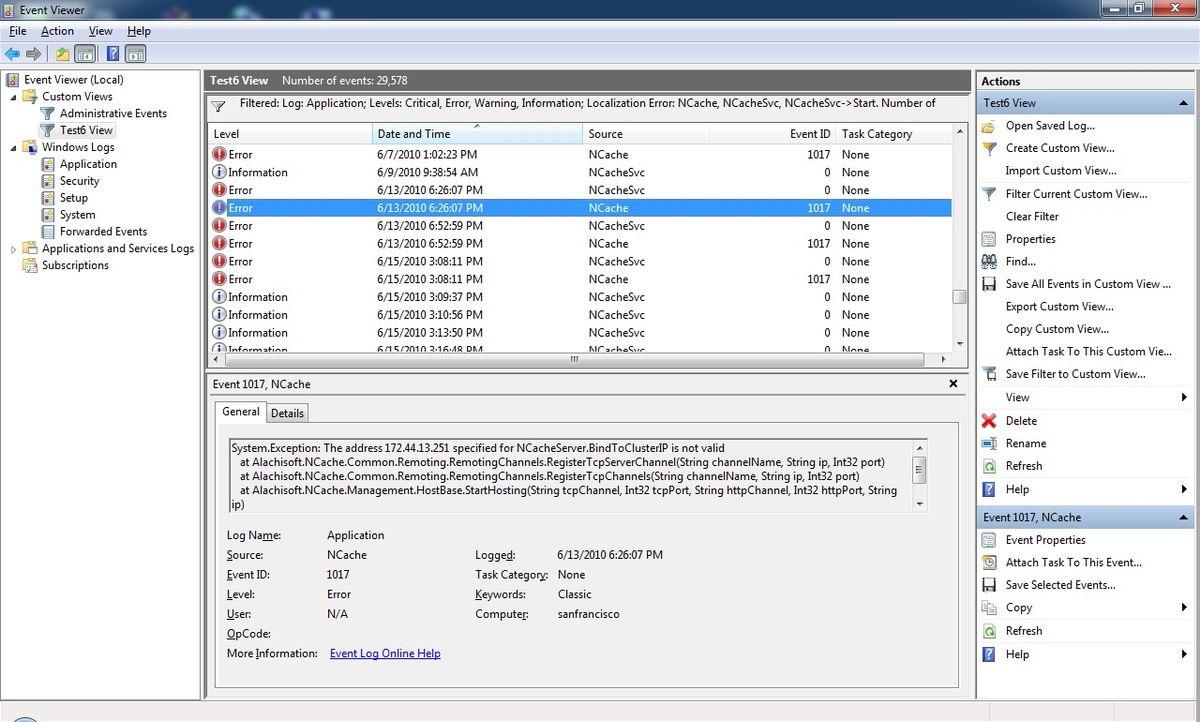Select Administrative Events filter icon in tree
The image size is (1200, 722).
(47, 113)
